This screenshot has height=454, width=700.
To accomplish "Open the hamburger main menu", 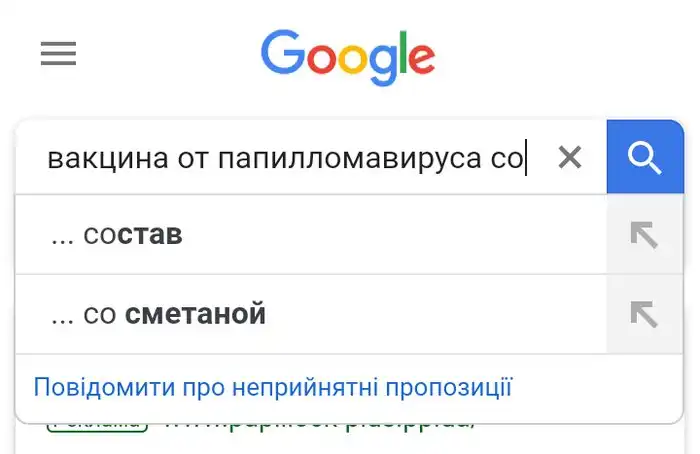I will click(x=58, y=54).
